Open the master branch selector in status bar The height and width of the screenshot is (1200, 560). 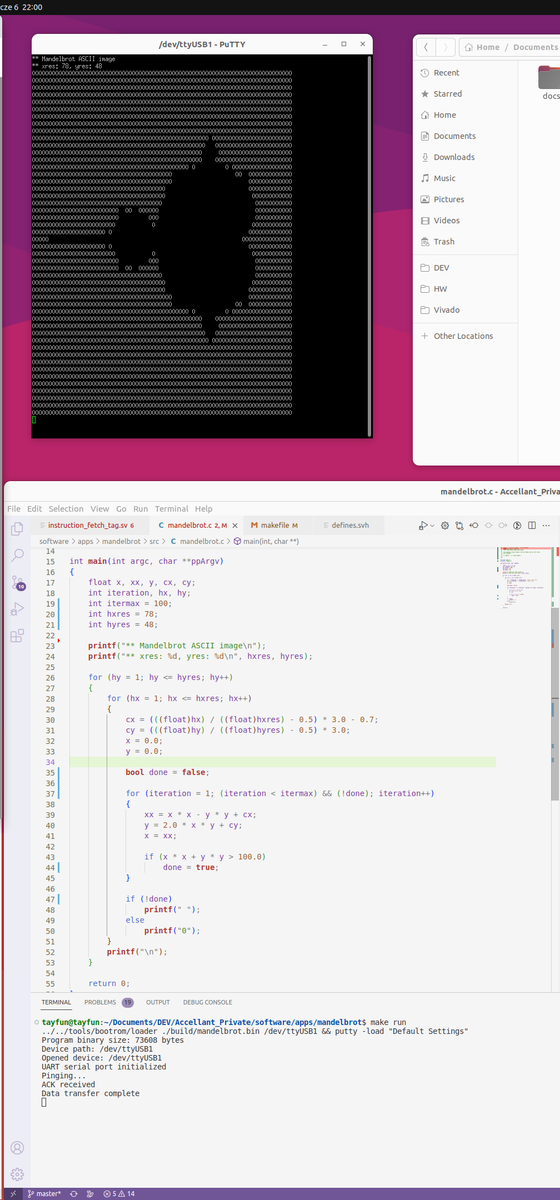(43, 1194)
